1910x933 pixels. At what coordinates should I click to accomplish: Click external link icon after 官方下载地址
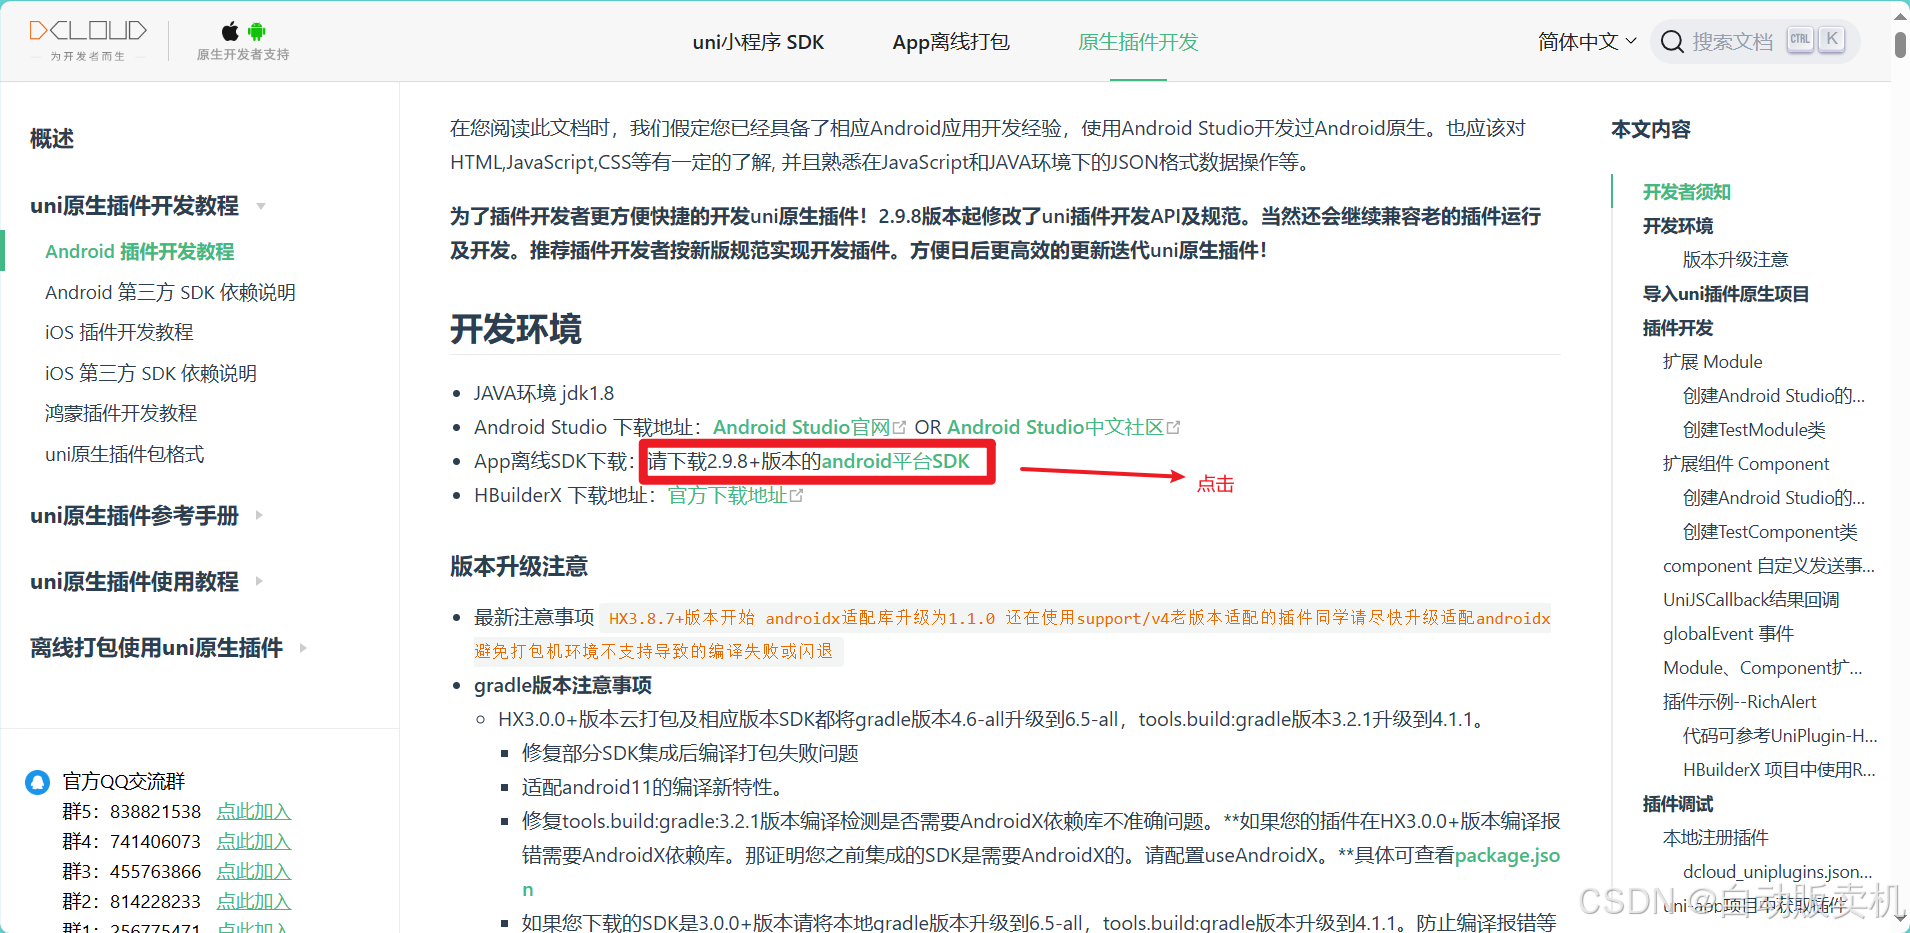[x=796, y=496]
